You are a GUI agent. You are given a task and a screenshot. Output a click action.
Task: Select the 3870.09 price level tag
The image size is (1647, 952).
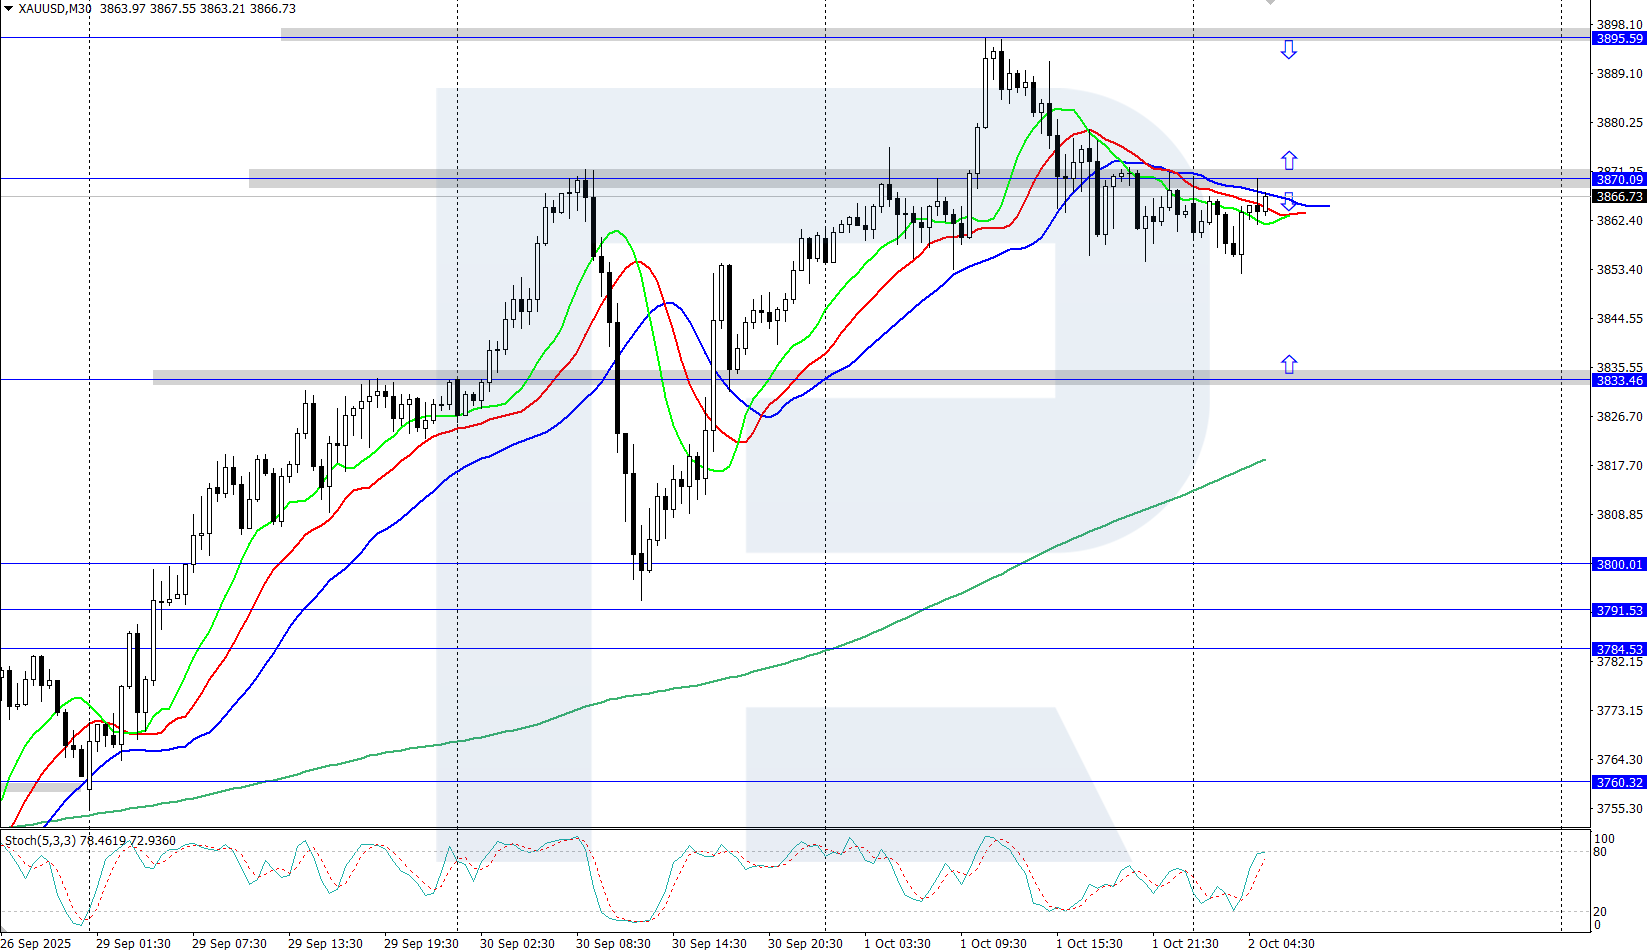[1618, 179]
